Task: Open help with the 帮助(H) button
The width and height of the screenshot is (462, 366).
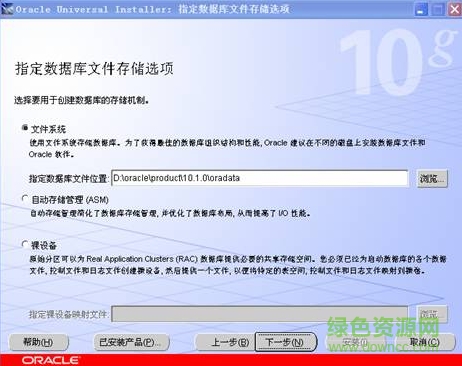Action: 38,342
